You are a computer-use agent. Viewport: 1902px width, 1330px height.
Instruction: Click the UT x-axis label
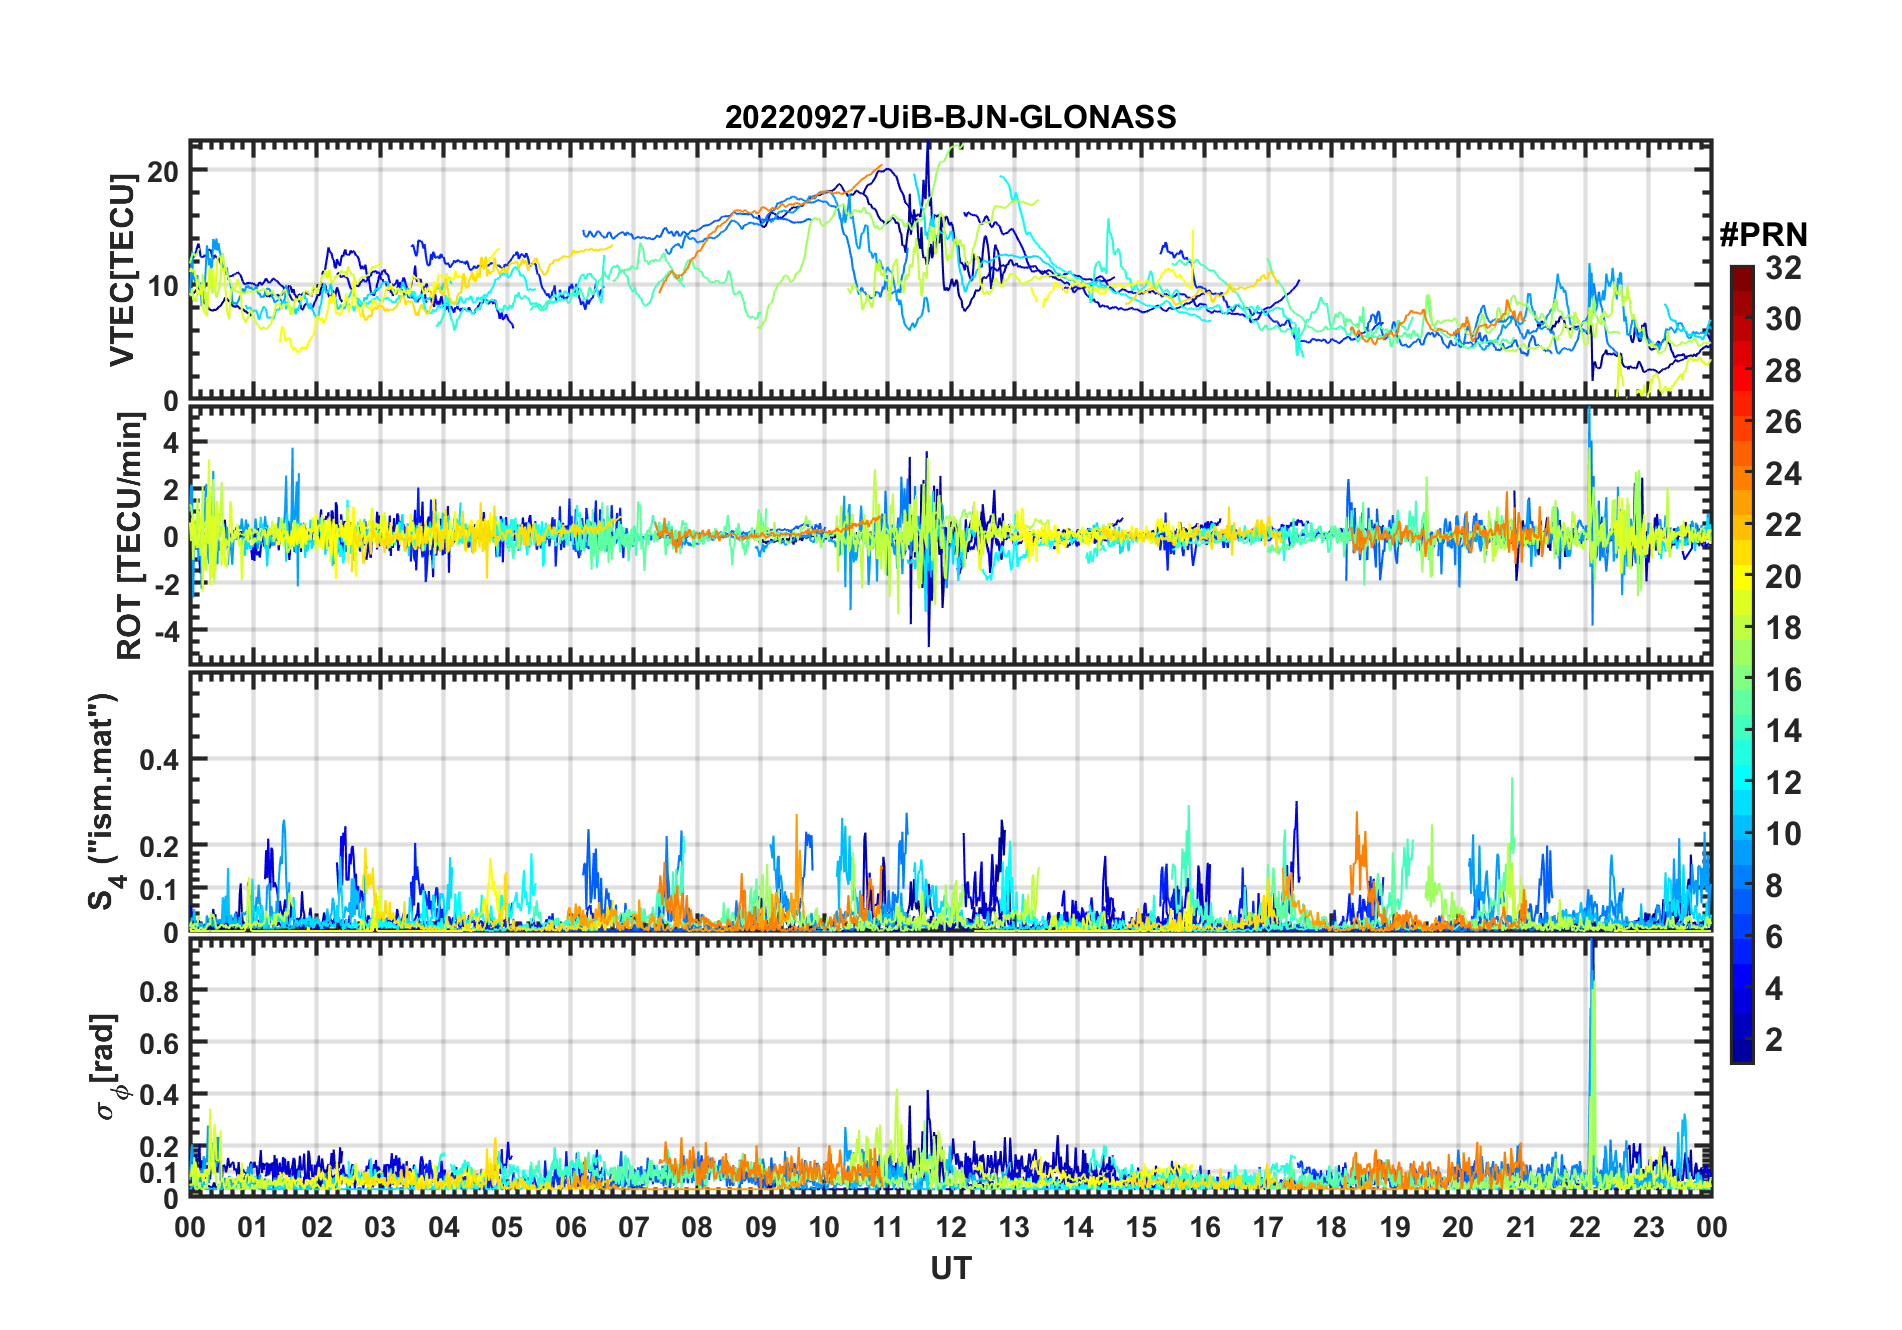(x=950, y=1268)
